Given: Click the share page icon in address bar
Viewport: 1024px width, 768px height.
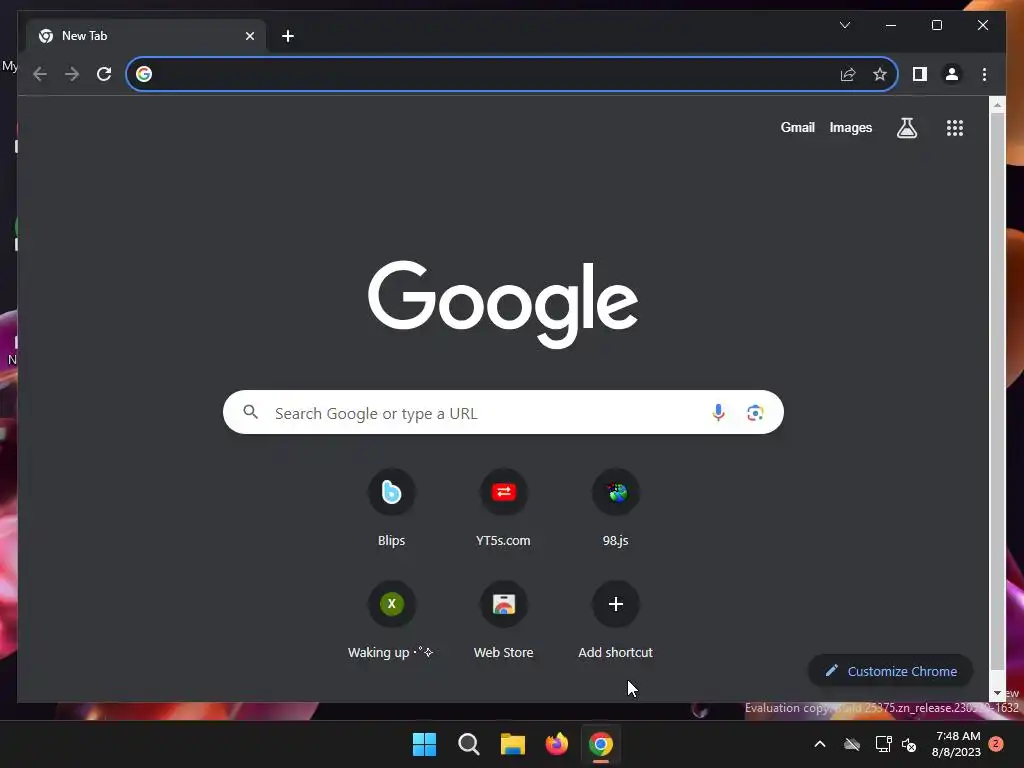Looking at the screenshot, I should click(848, 74).
